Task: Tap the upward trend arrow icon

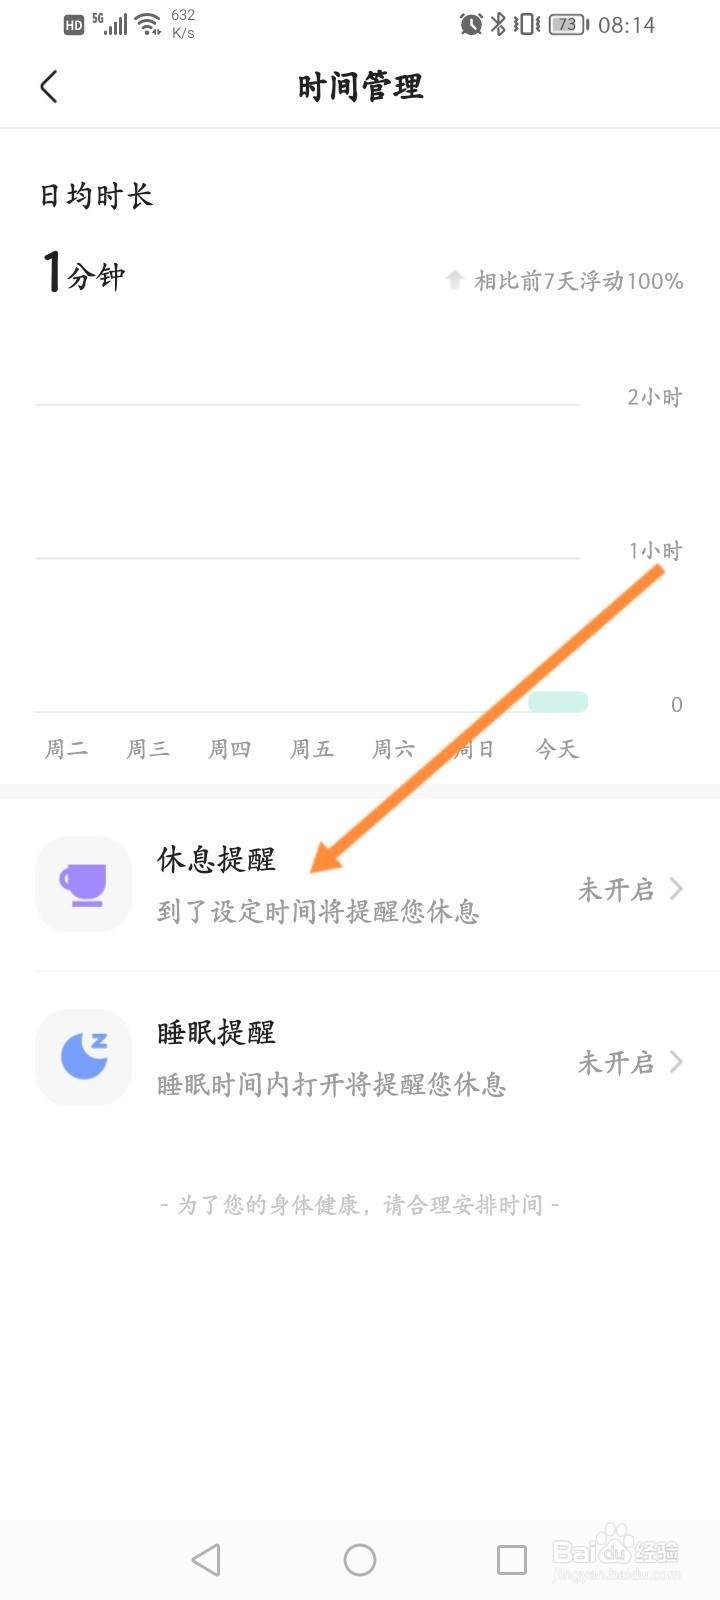Action: coord(455,280)
